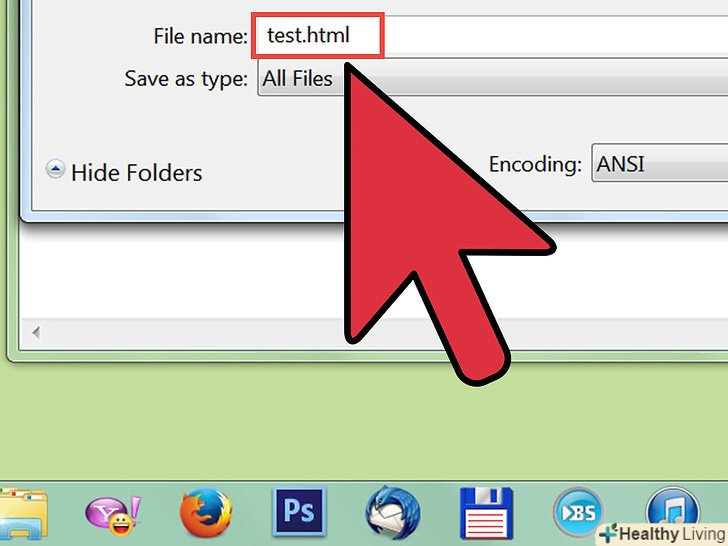The image size is (728, 546).
Task: Open Windows Explorer folder icon in taskbar
Action: coord(22,513)
